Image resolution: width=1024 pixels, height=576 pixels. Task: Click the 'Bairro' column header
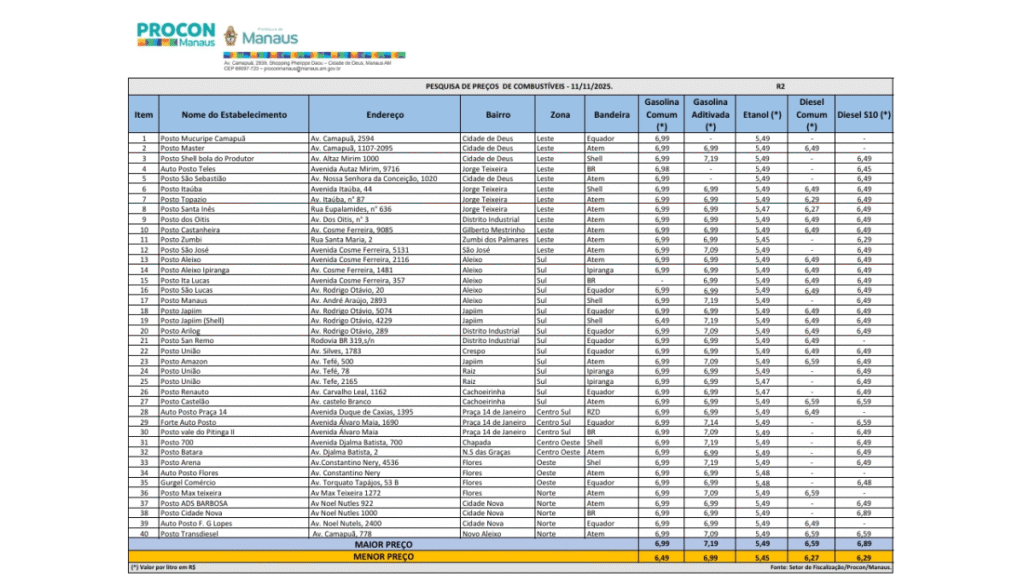click(497, 115)
